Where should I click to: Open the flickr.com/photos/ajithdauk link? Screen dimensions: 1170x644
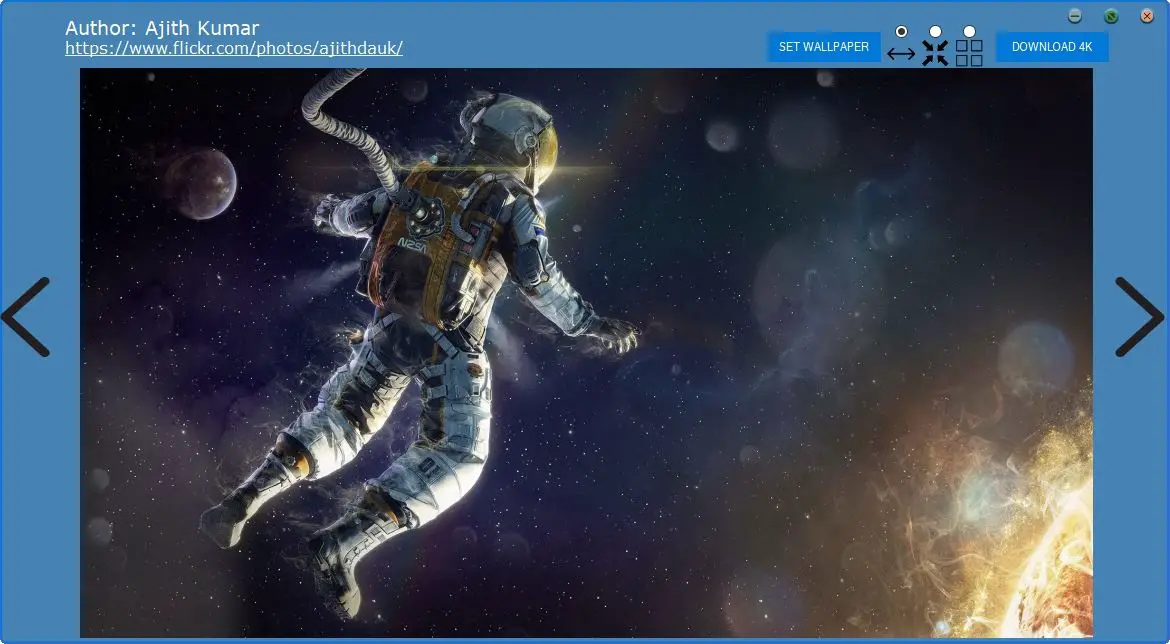coord(234,48)
